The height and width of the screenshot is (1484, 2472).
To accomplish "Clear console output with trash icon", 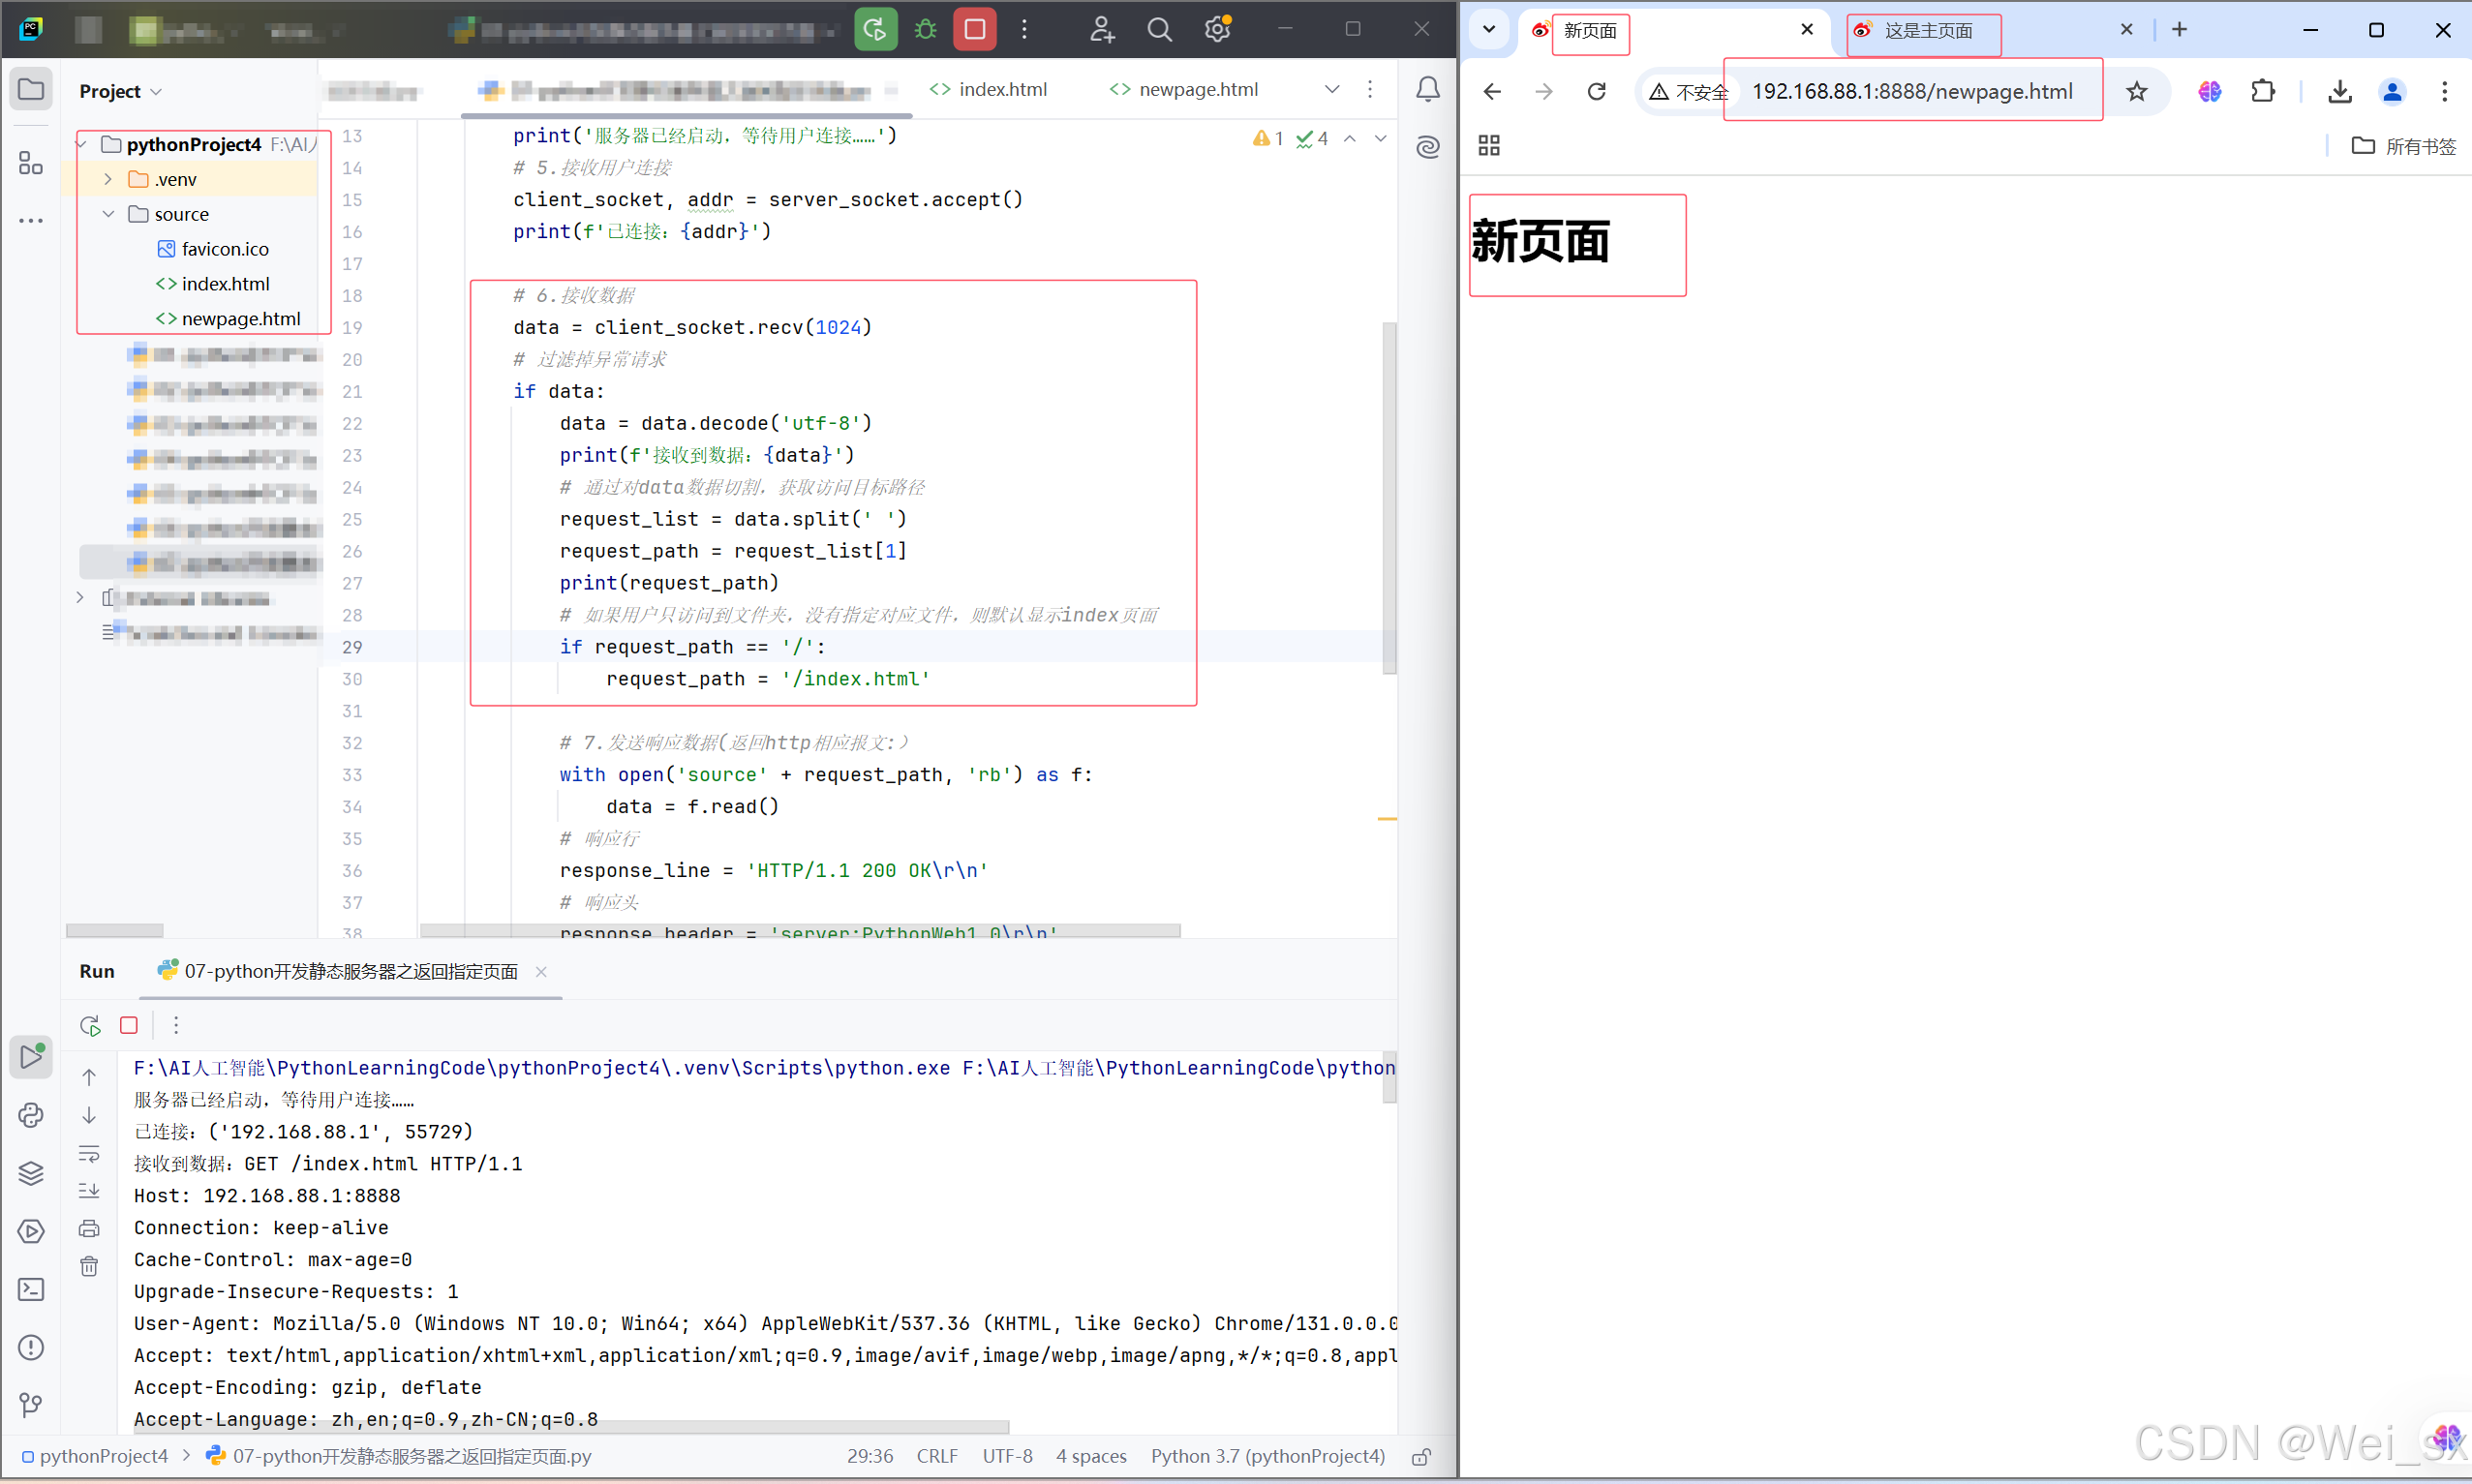I will click(89, 1266).
